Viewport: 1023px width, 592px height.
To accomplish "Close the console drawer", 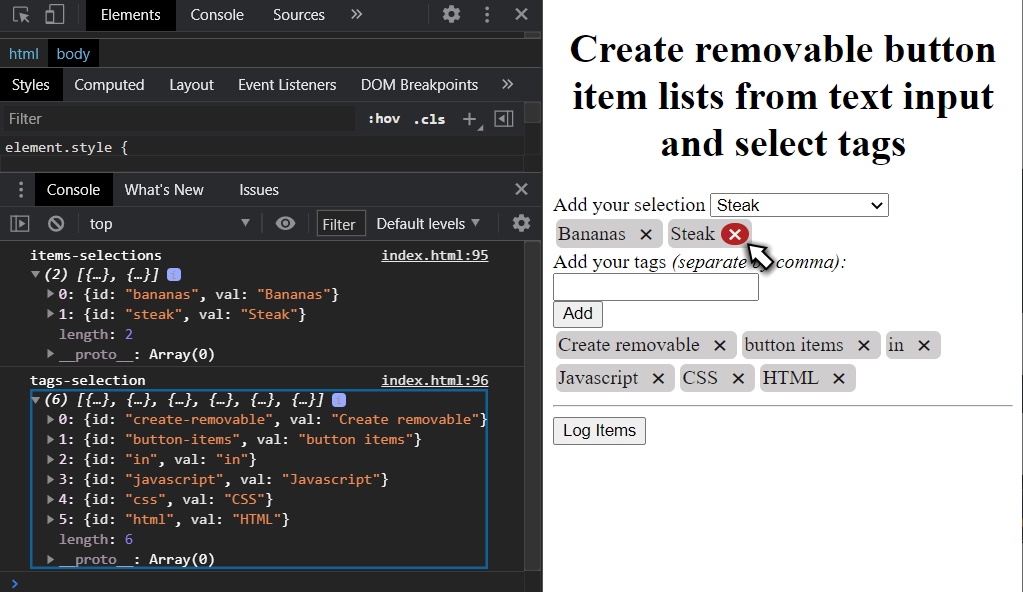I will [521, 189].
